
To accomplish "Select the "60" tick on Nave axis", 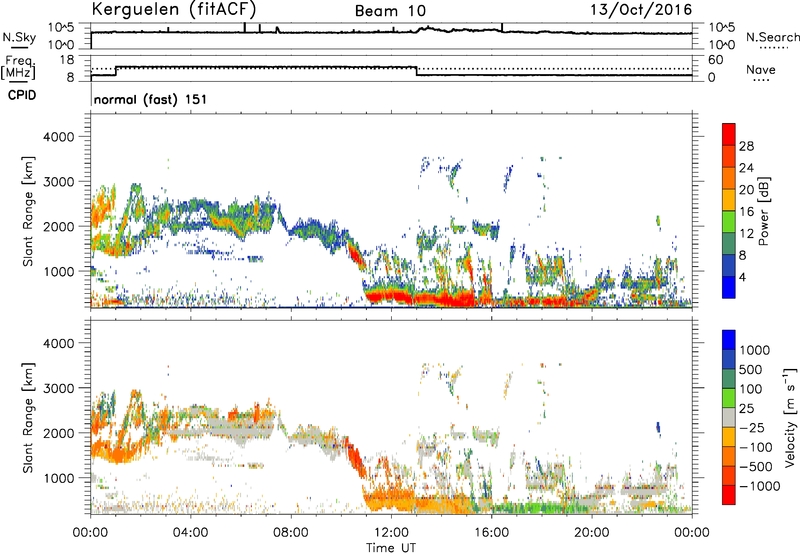I will point(716,60).
